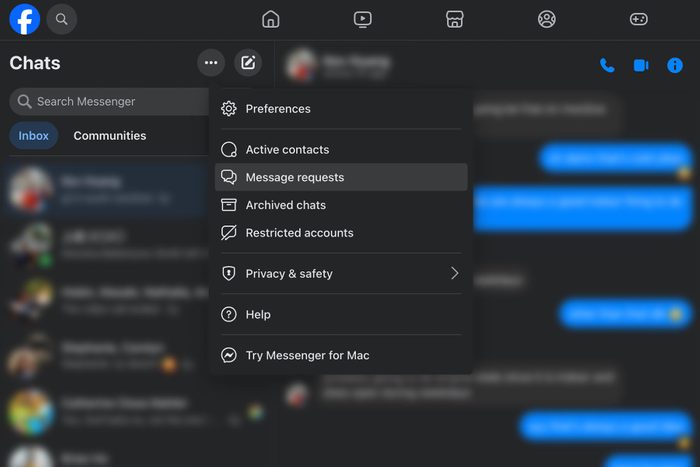Expand the Privacy & safety submenu
This screenshot has width=700, height=467.
pyautogui.click(x=340, y=273)
